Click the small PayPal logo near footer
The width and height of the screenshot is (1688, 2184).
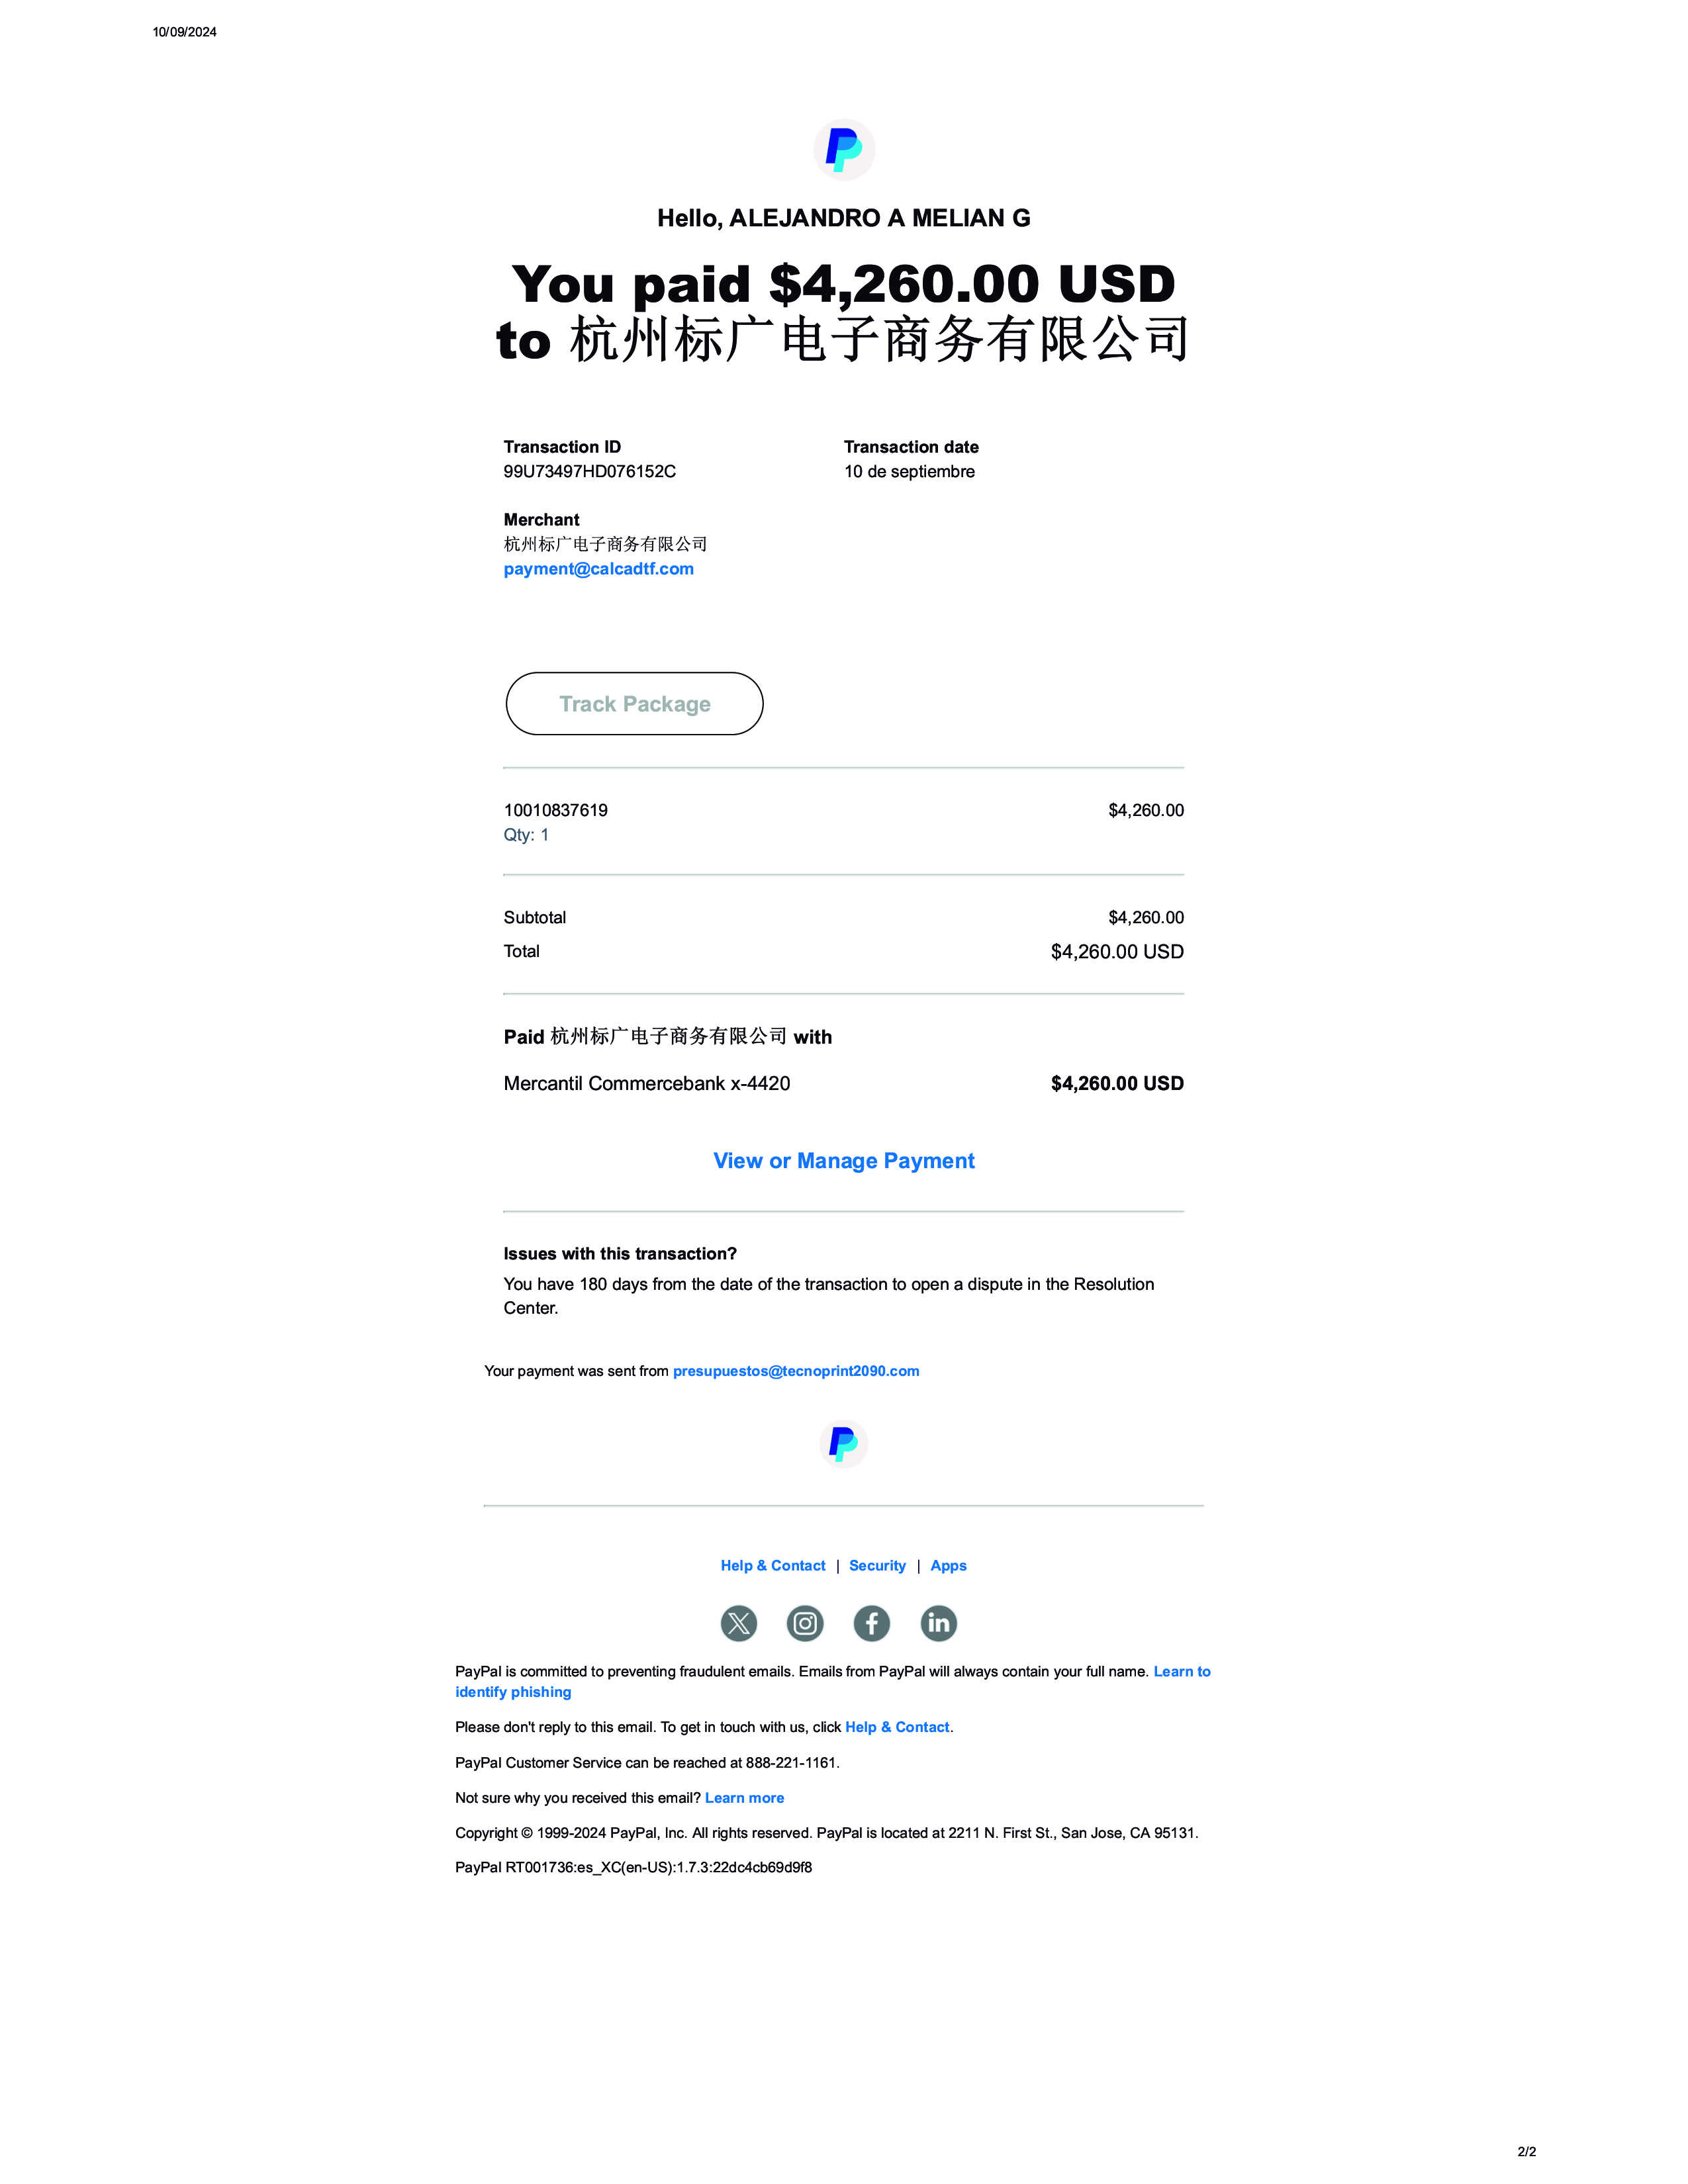[x=844, y=1444]
